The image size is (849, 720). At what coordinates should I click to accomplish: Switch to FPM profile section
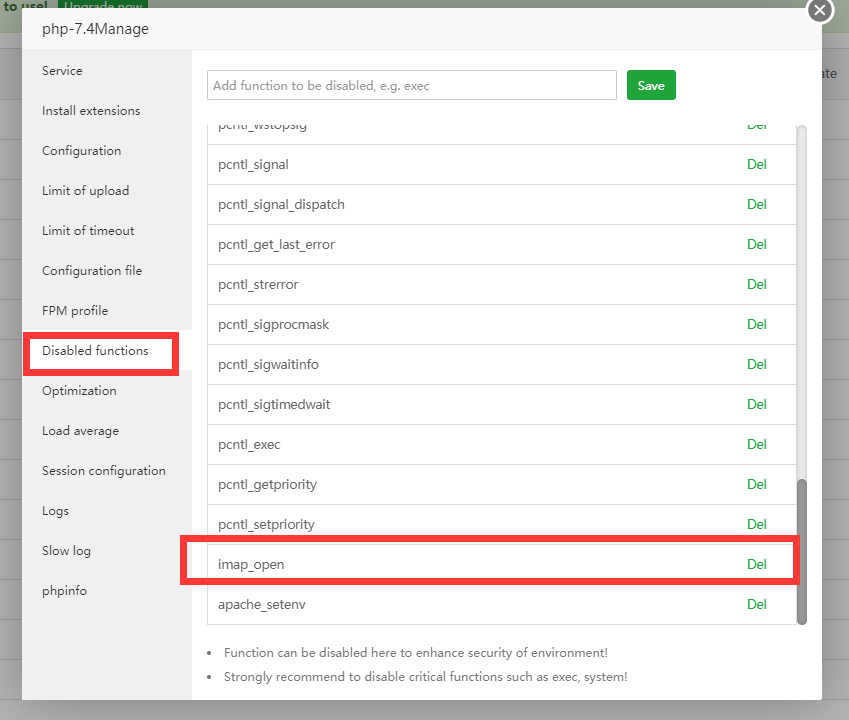tap(75, 311)
